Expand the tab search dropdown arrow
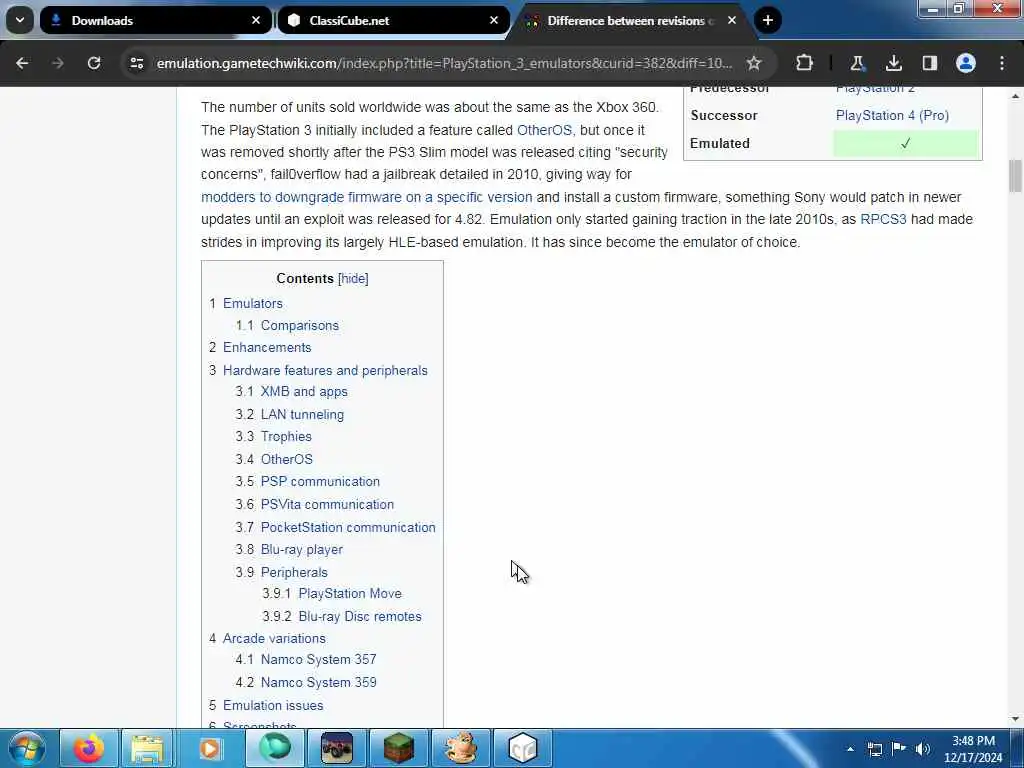The image size is (1024, 768). pyautogui.click(x=20, y=20)
